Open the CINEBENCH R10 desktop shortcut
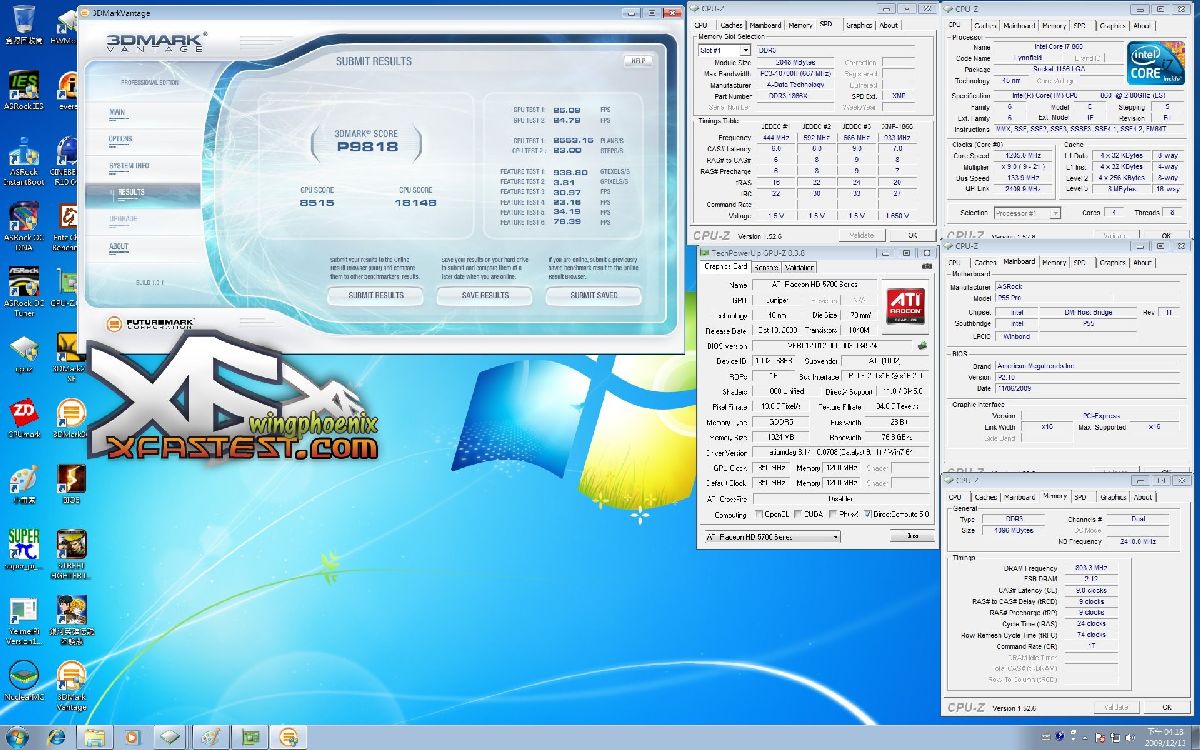The height and width of the screenshot is (750, 1200). tap(70, 162)
